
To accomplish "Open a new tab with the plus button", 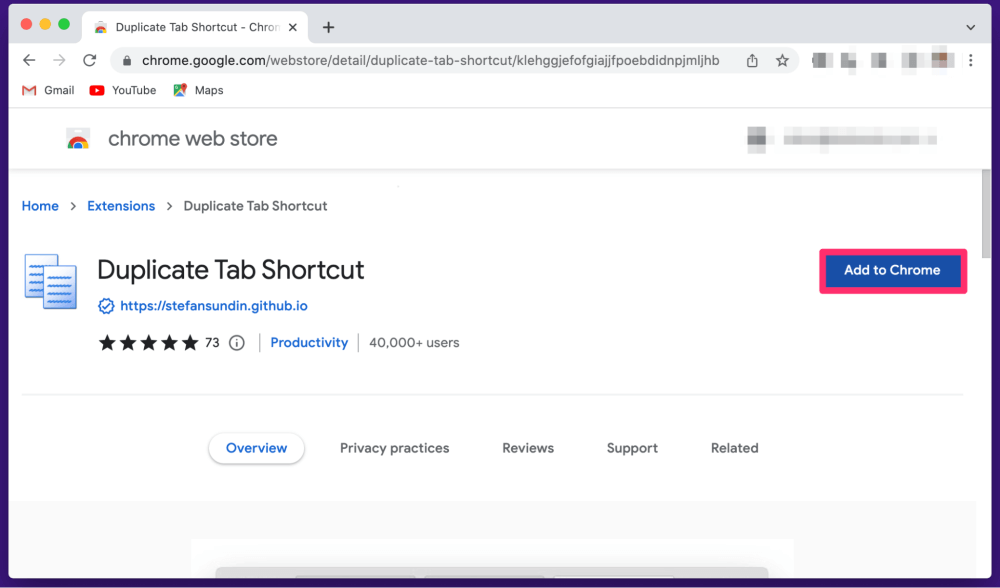I will (x=328, y=27).
